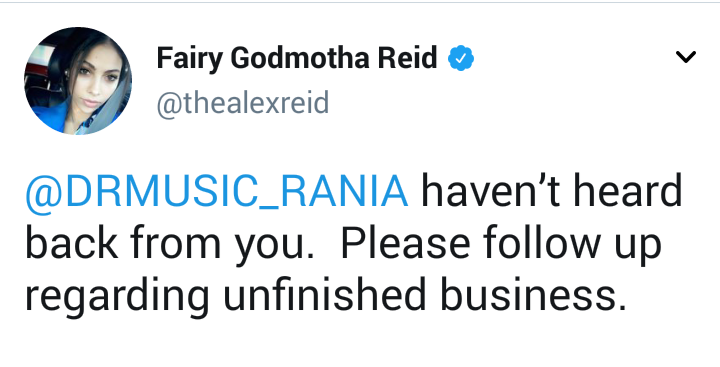Click the phrase 'back from you.' in tweet
The height and width of the screenshot is (367, 720).
[170, 243]
